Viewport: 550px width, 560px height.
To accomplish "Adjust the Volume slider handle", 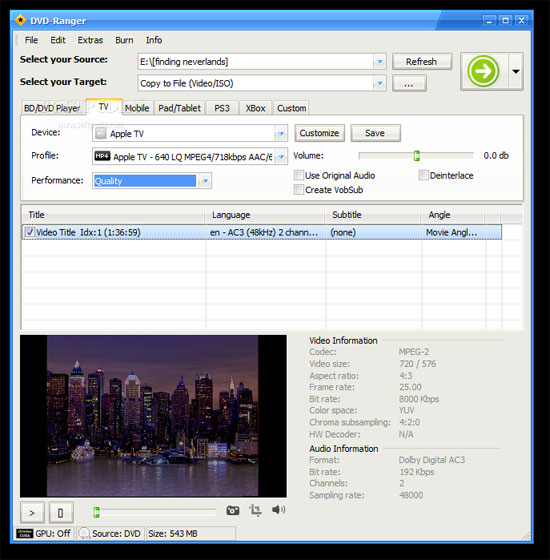I will pos(416,156).
